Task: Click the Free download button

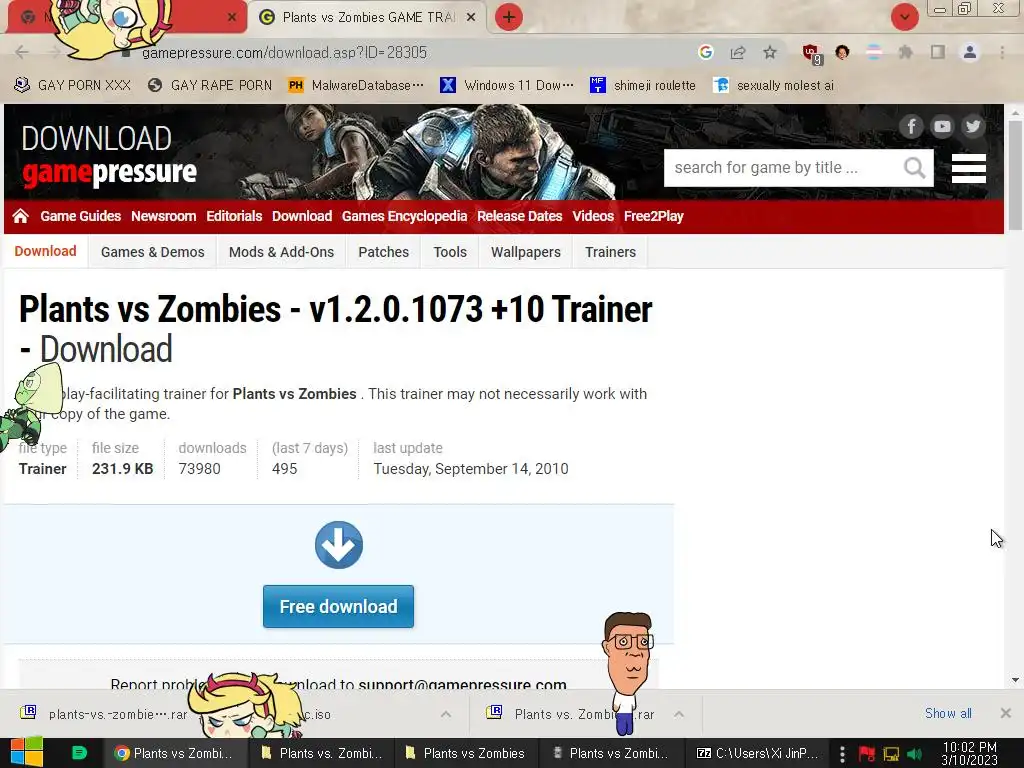Action: click(338, 607)
